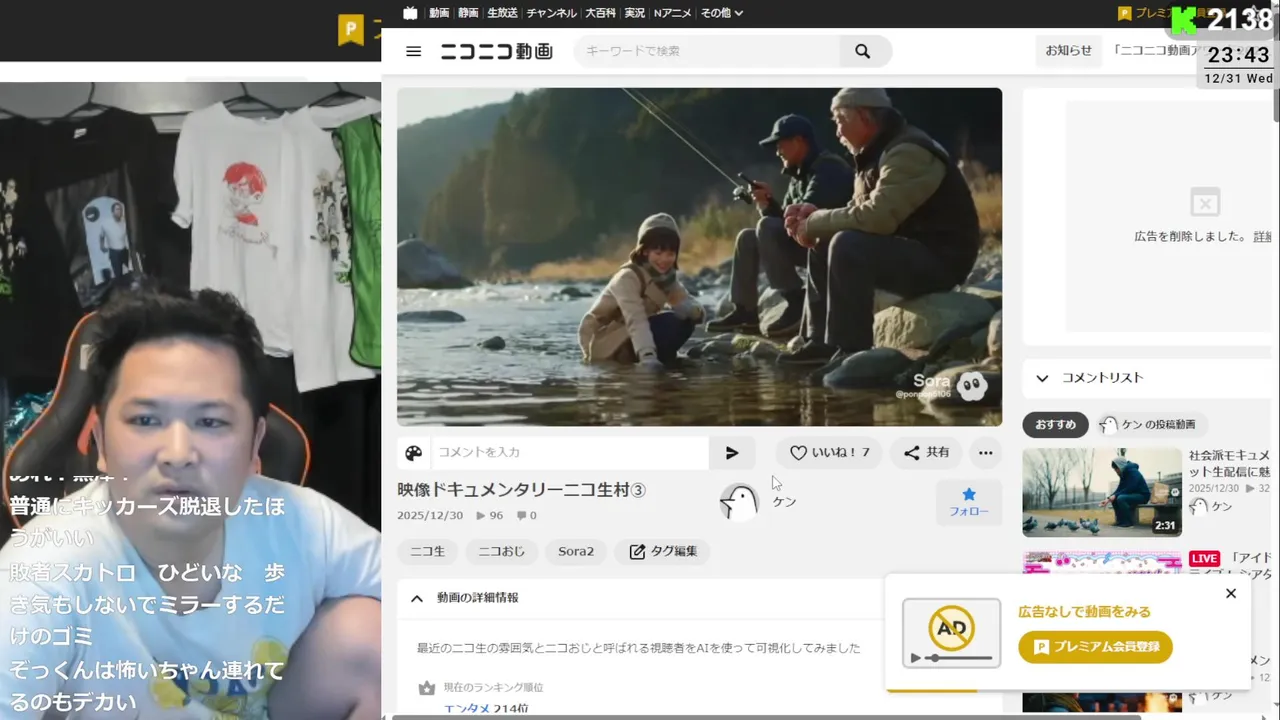Click the プレミアム会員登録 button

[x=1095, y=647]
